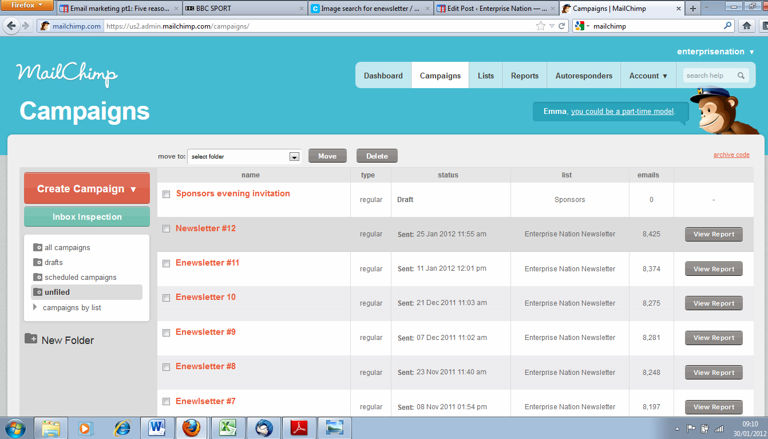Screen dimensions: 768x439
Task: Click the scheduled campaigns folder icon
Action: (37, 277)
